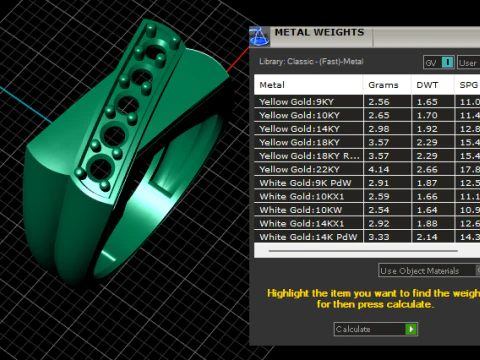The width and height of the screenshot is (480, 360).
Task: Click the 4.14 grams value
Action: tap(379, 169)
